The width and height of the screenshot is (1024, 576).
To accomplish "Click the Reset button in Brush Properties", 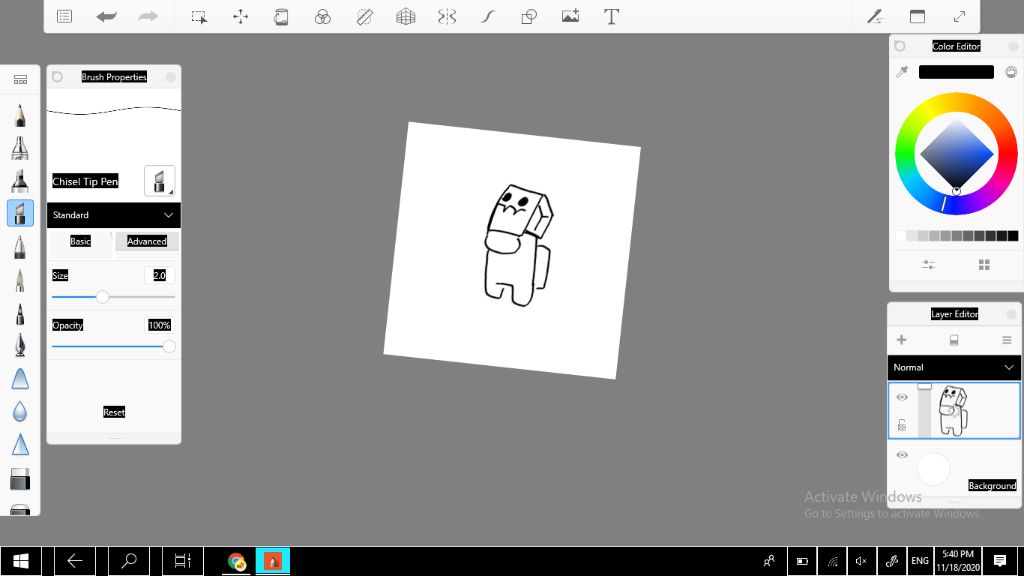I will tap(114, 412).
